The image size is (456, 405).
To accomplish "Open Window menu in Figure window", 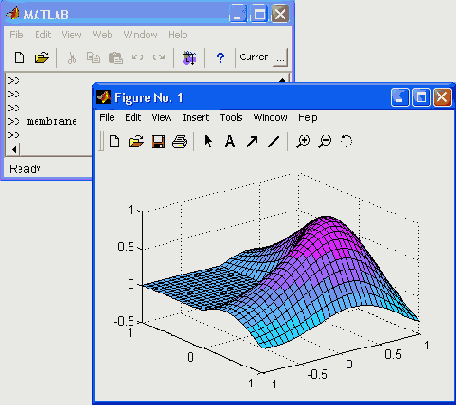I will coord(270,117).
